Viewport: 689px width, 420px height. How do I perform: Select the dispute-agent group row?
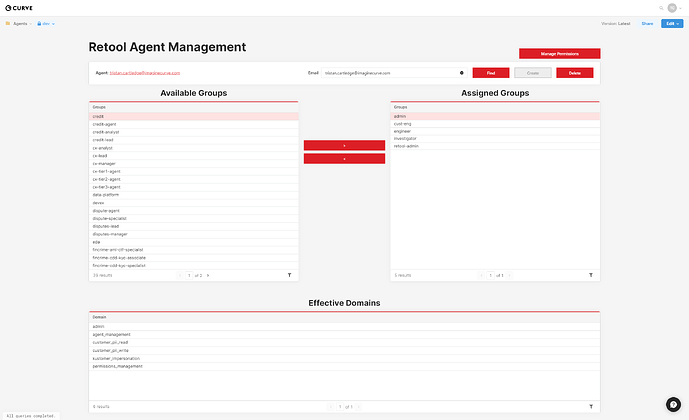193,211
